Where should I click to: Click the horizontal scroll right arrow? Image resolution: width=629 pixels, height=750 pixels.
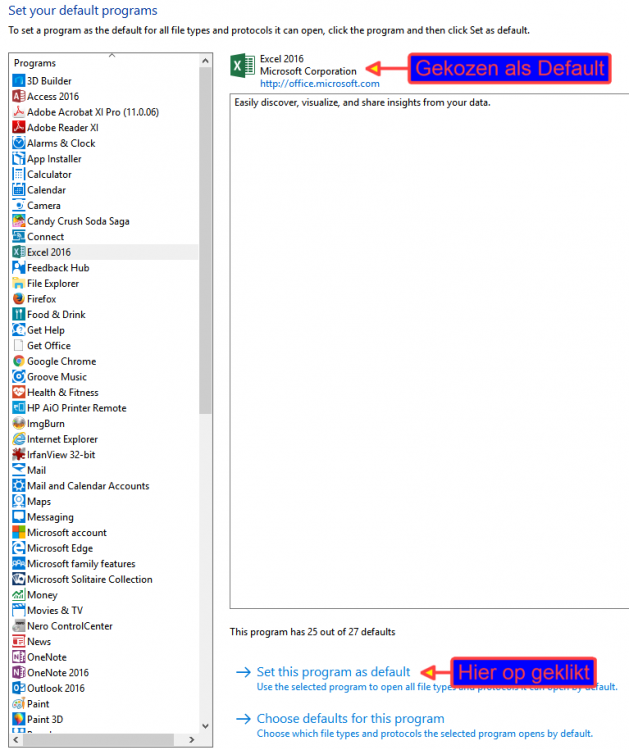pyautogui.click(x=192, y=739)
